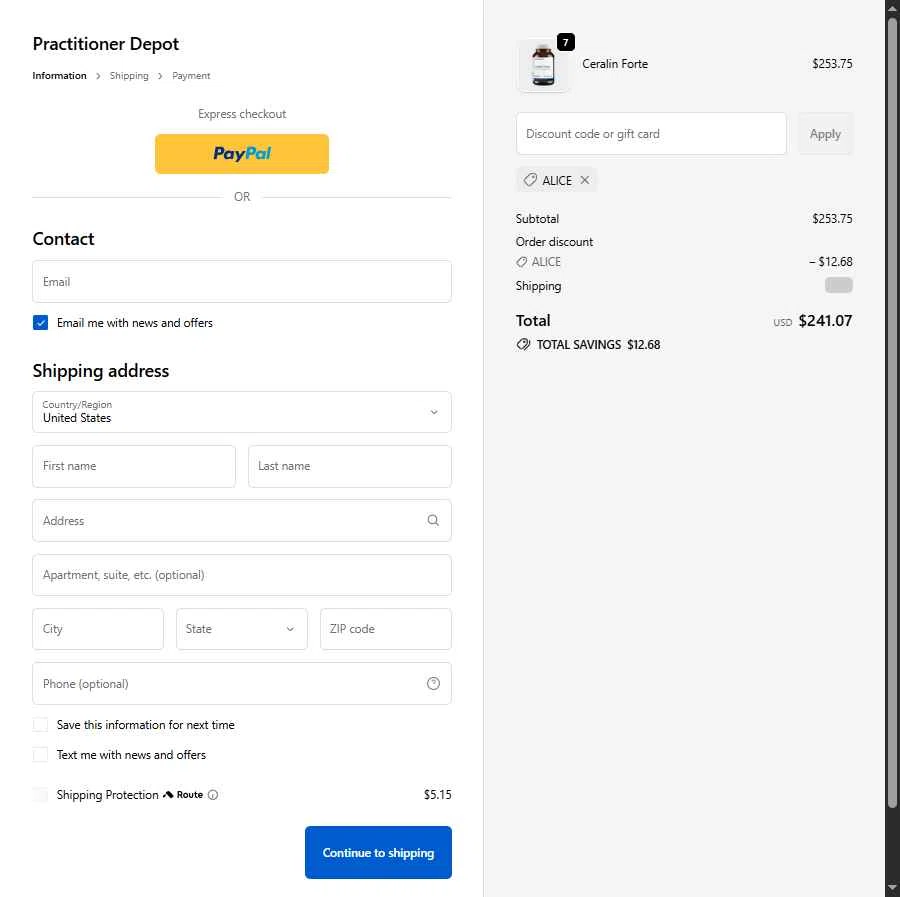
Task: Click the Route logo icon
Action: 168,795
